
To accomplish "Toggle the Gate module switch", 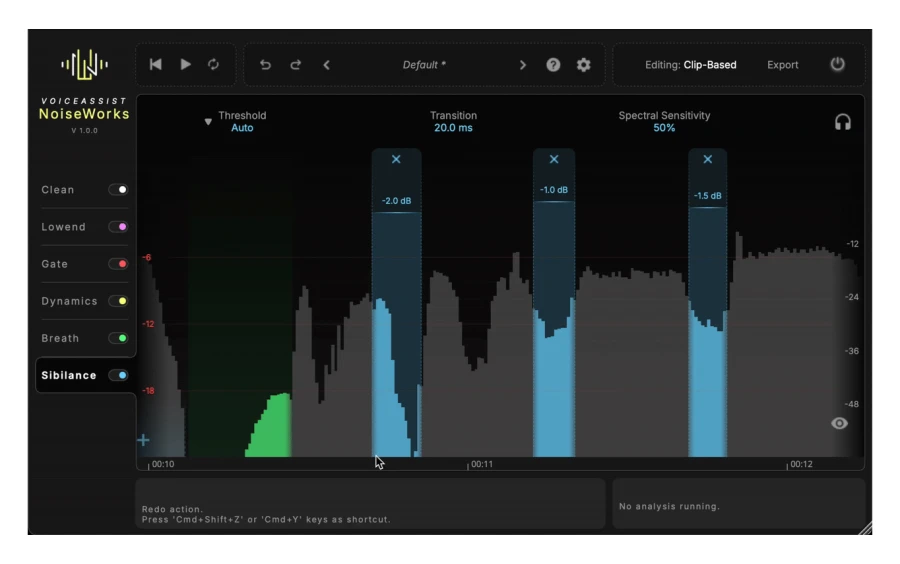I will [x=118, y=264].
